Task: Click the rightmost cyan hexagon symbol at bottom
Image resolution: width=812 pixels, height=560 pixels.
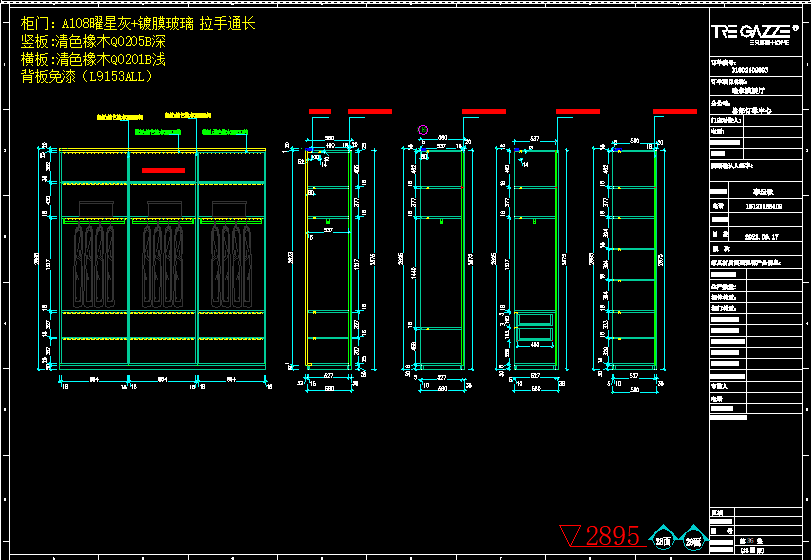Action: (693, 540)
